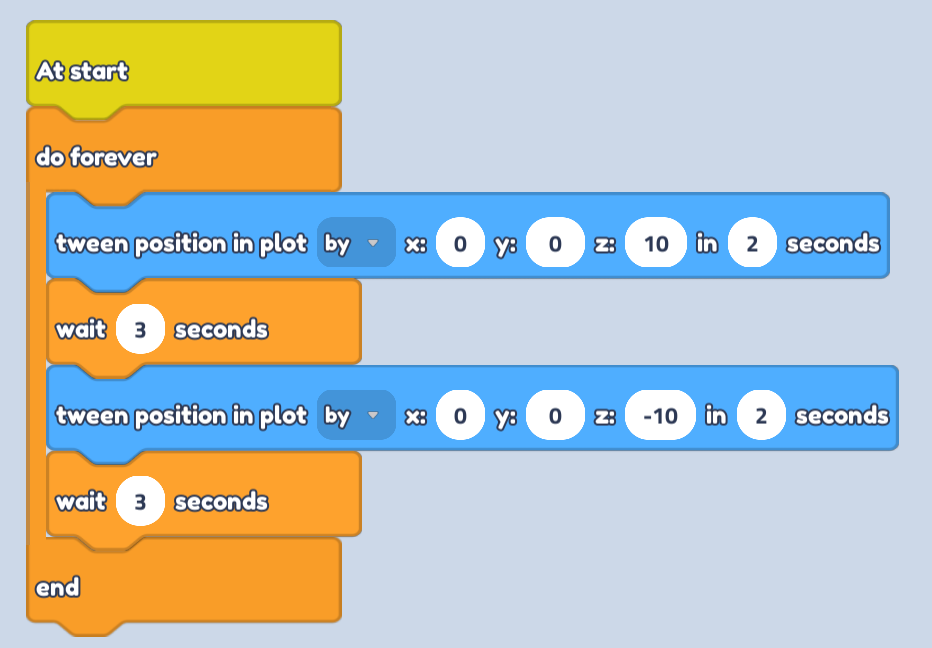Open the 'by' dropdown in the second tween block
932x648 pixels.
355,415
